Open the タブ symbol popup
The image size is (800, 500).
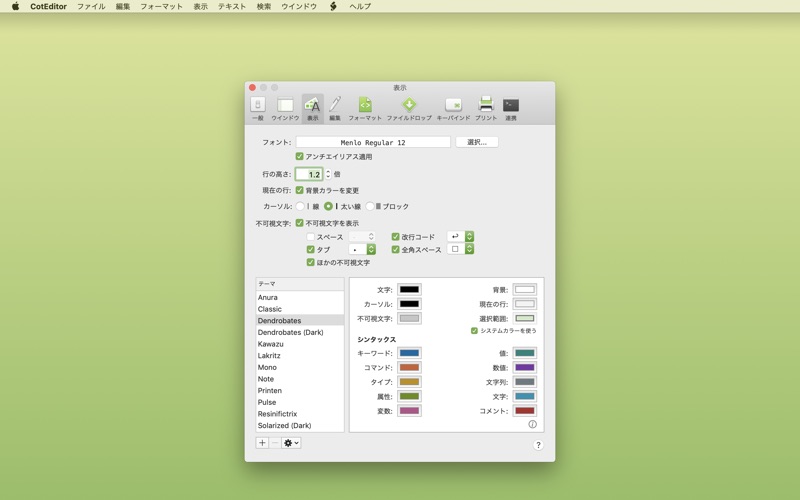(x=362, y=249)
